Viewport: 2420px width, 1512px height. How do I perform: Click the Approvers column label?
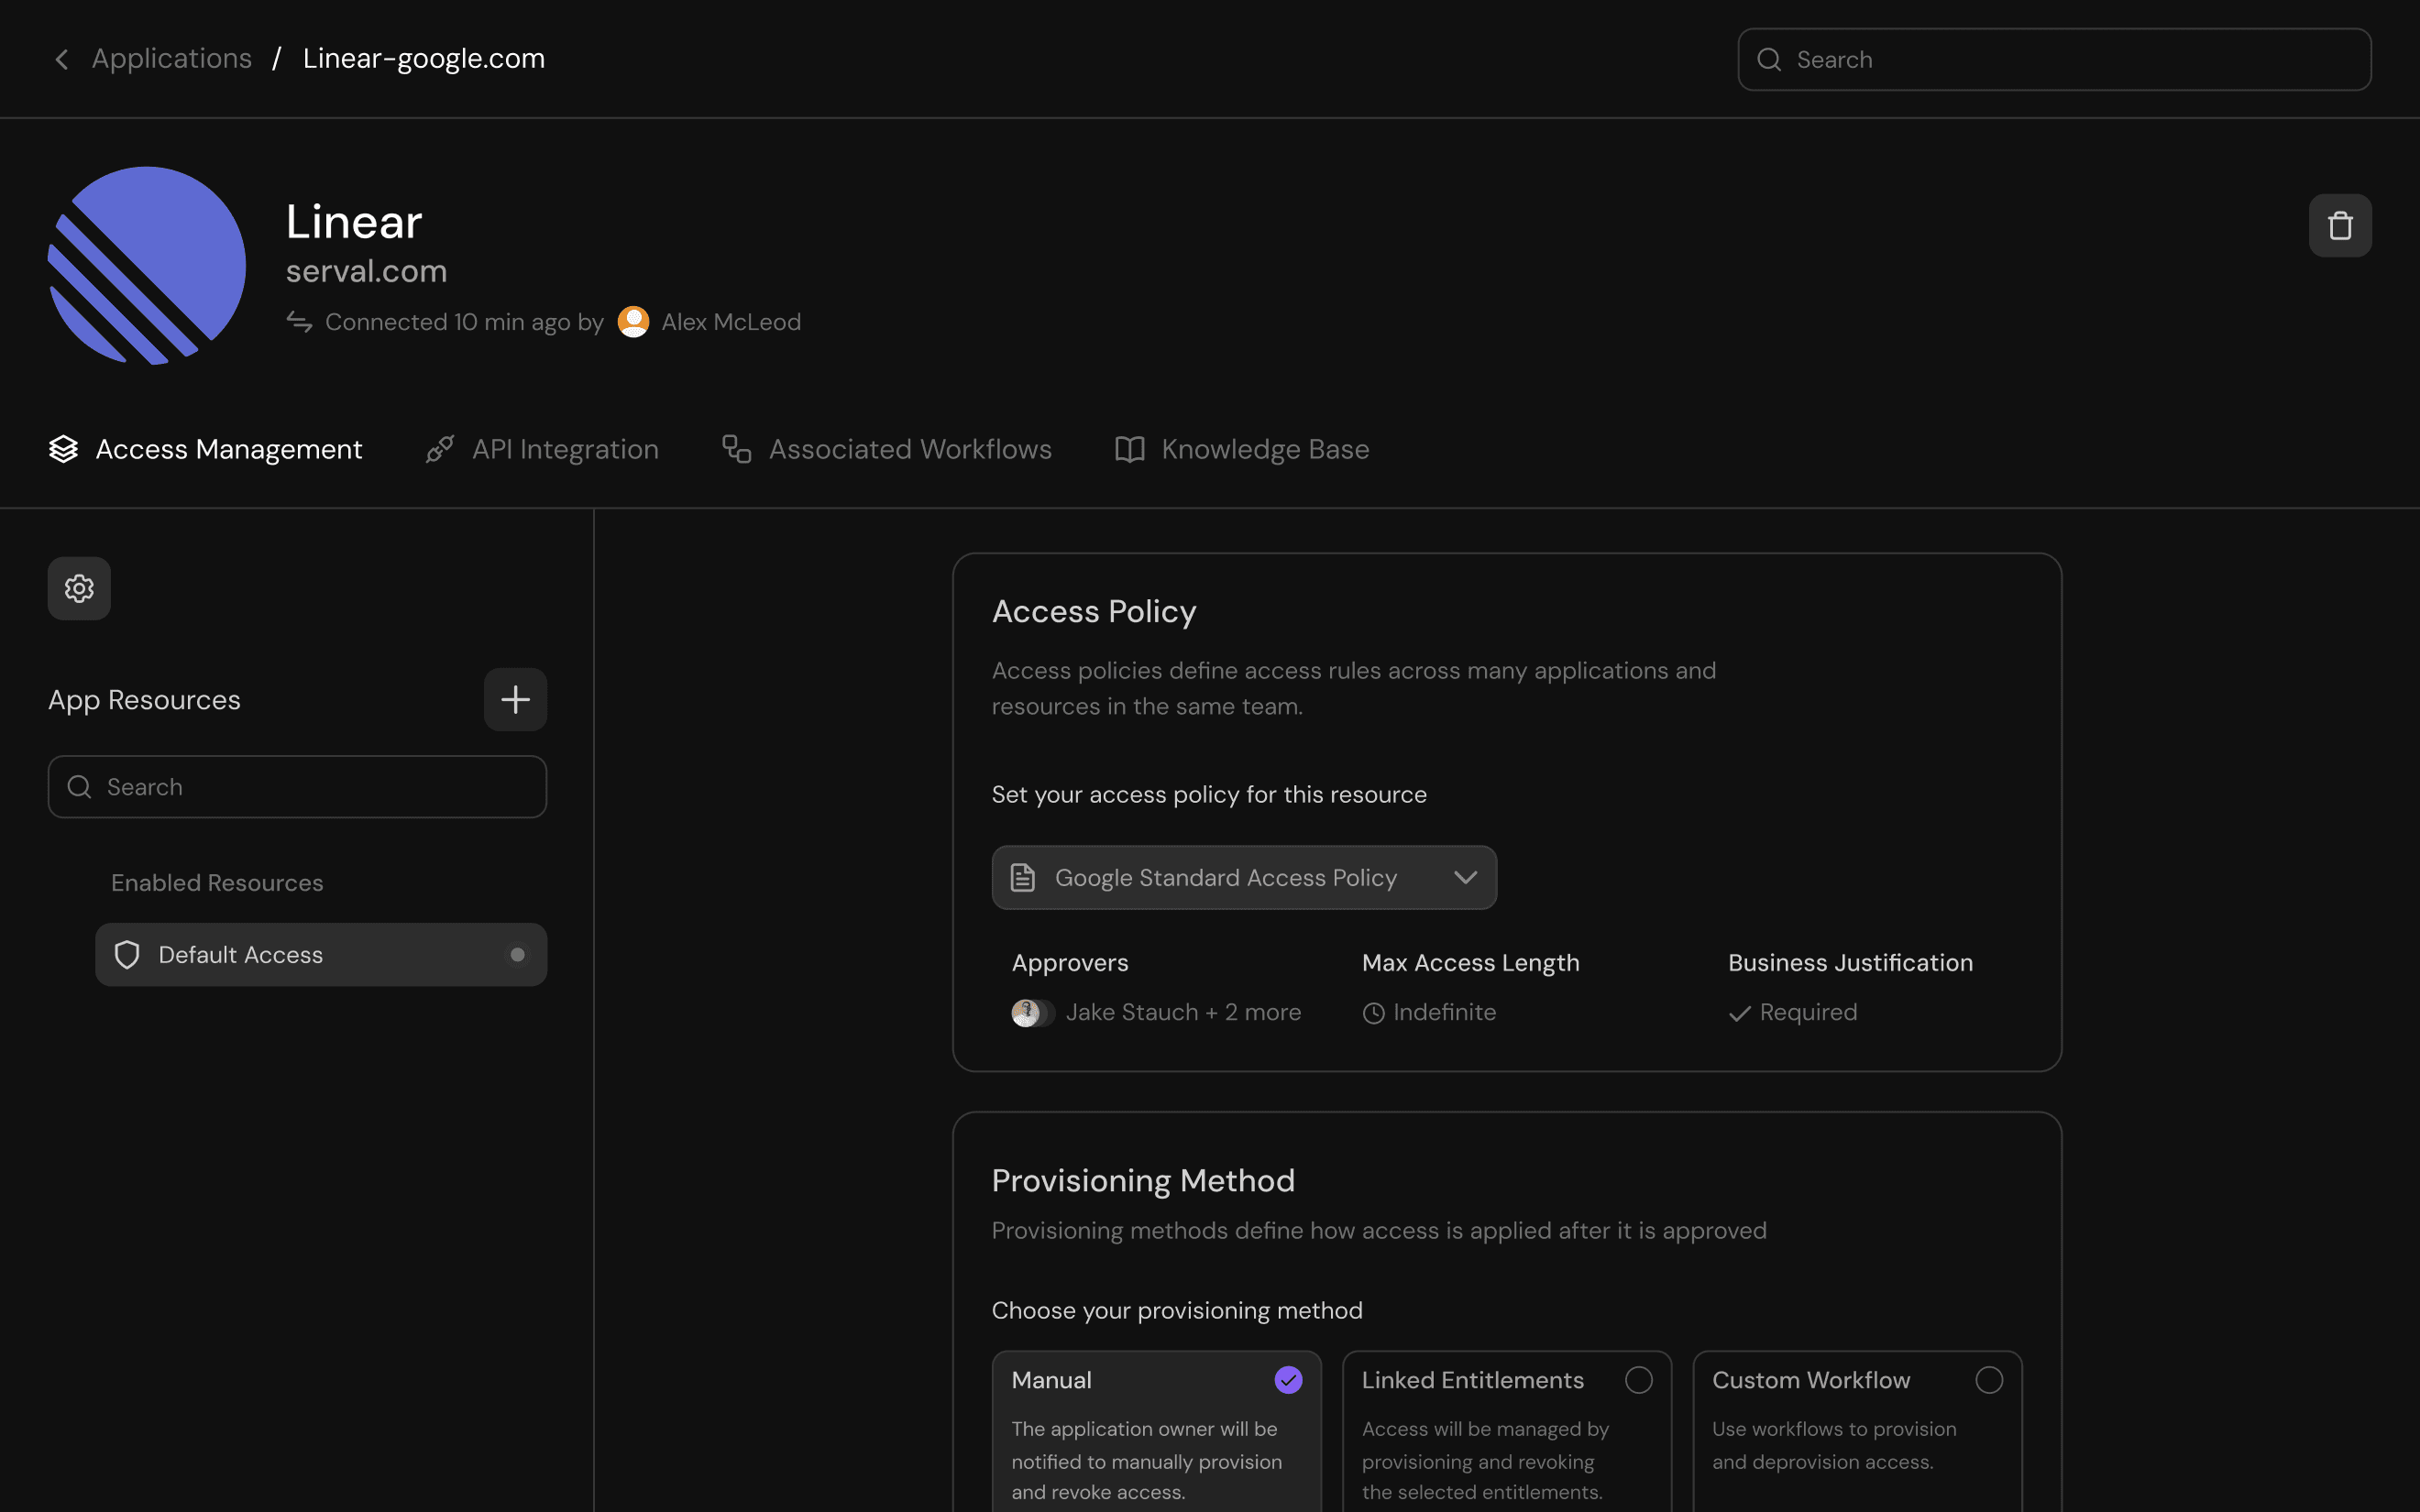(x=1070, y=963)
